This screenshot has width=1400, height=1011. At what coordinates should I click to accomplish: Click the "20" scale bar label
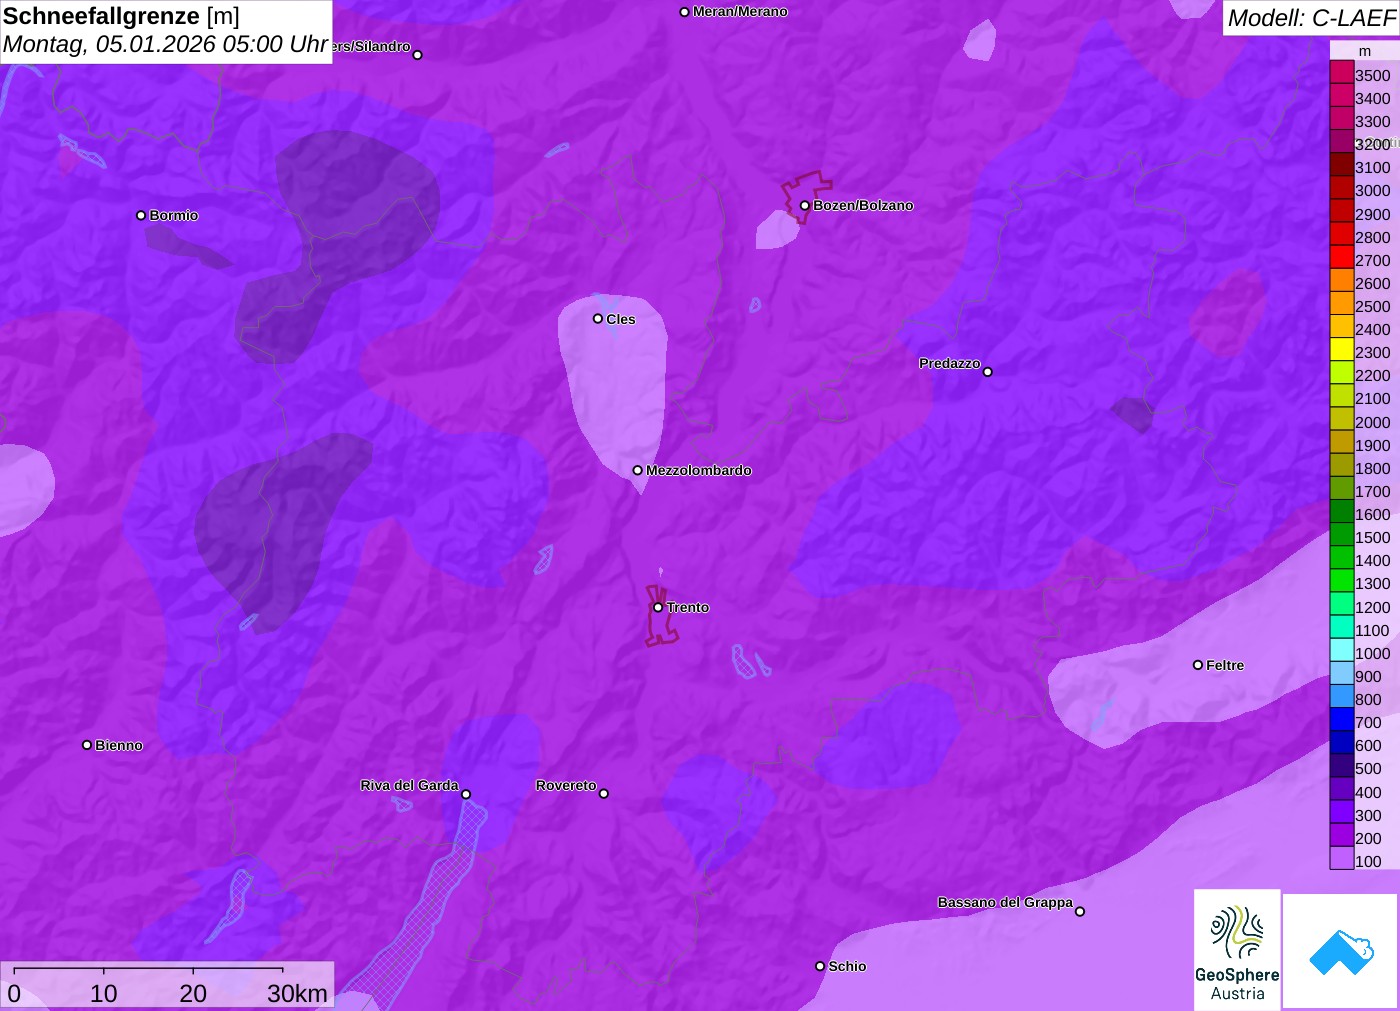(x=193, y=993)
